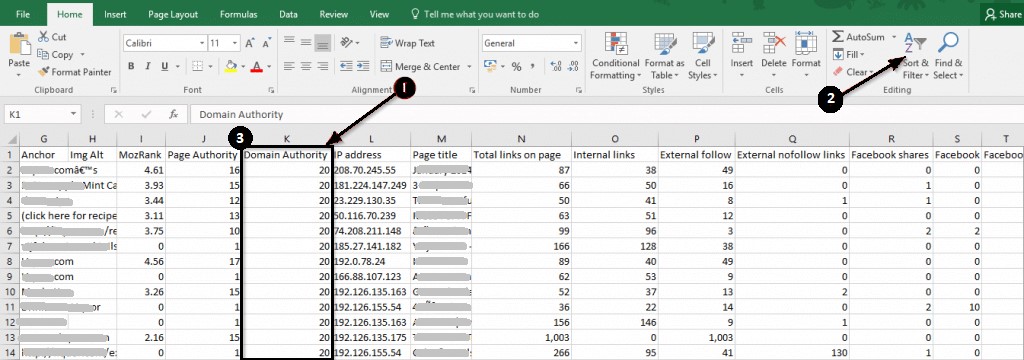Viewport: 1024px width, 360px height.
Task: Open the Merge & Center dropdown arrow
Action: coord(469,67)
